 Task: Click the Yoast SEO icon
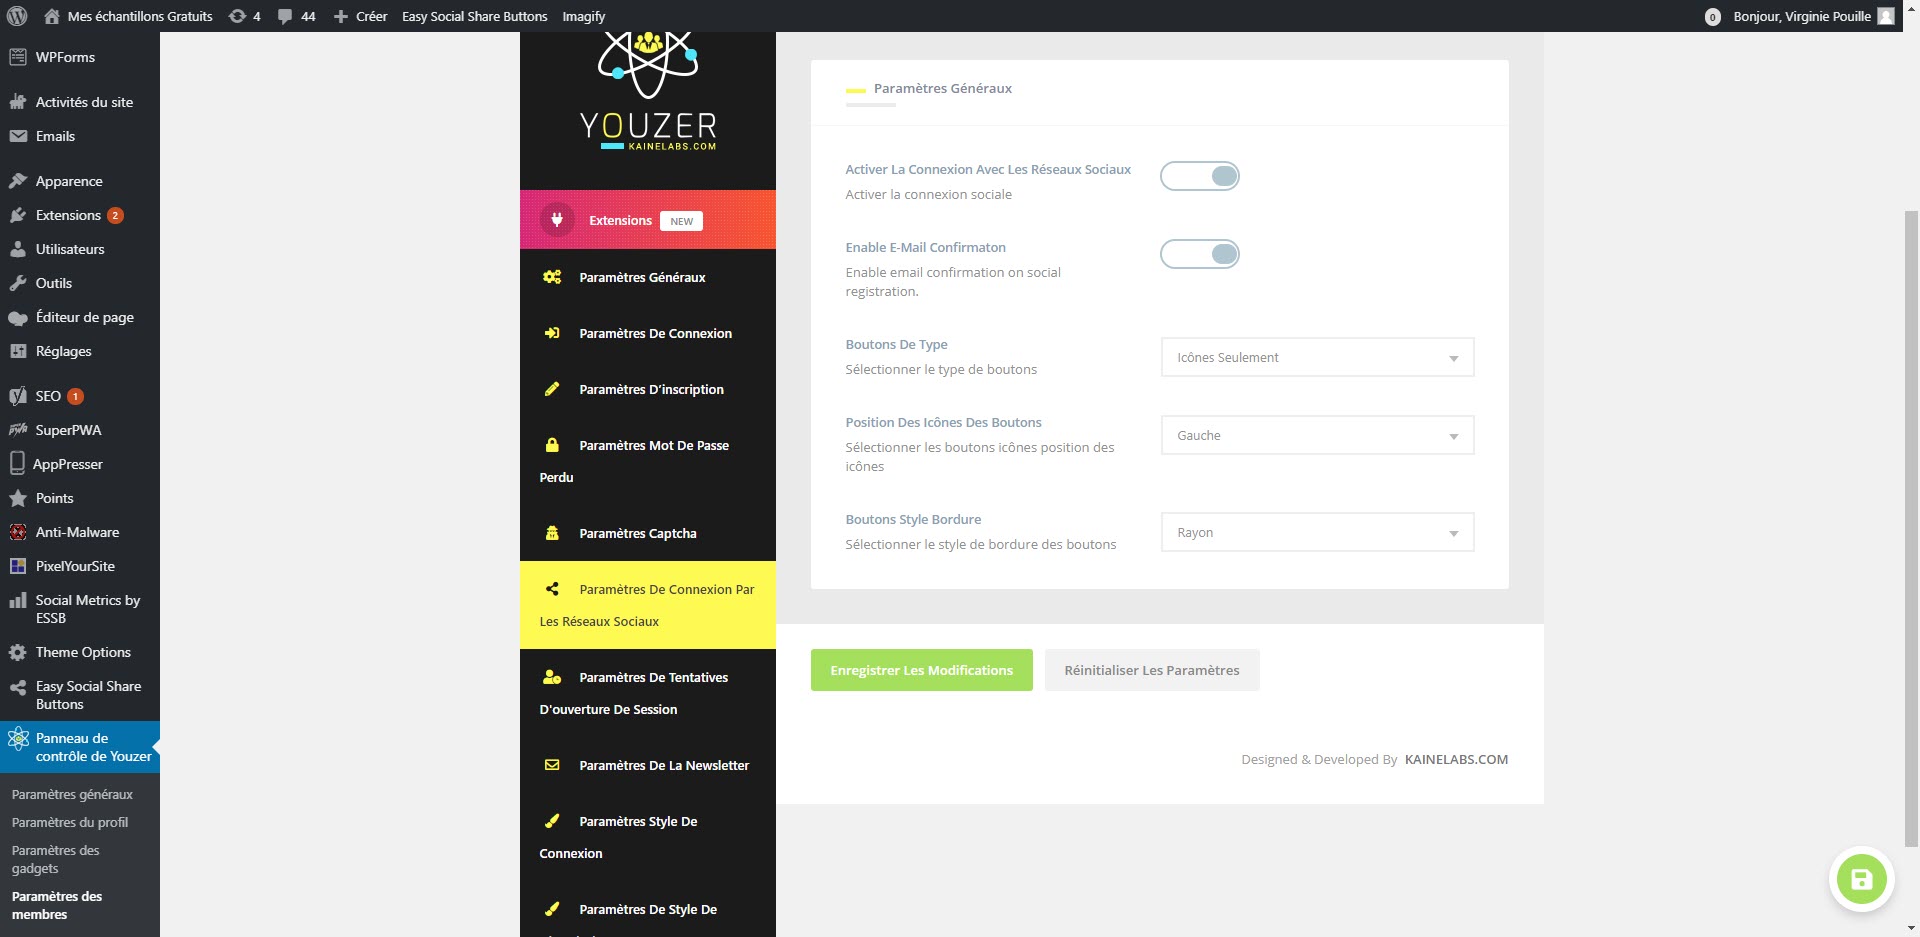(x=18, y=396)
